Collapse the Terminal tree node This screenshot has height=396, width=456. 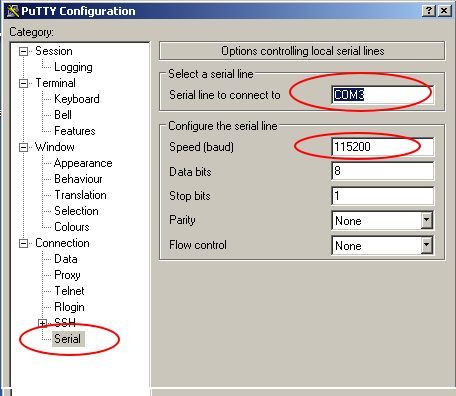(23, 83)
